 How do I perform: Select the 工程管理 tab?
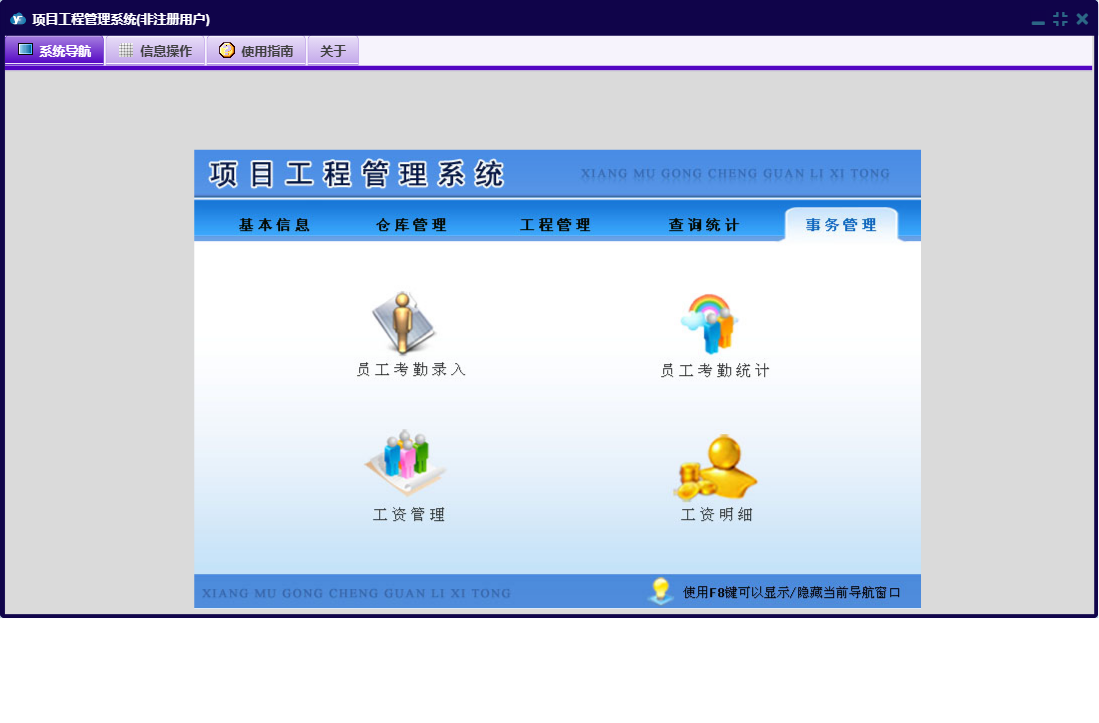[x=555, y=225]
